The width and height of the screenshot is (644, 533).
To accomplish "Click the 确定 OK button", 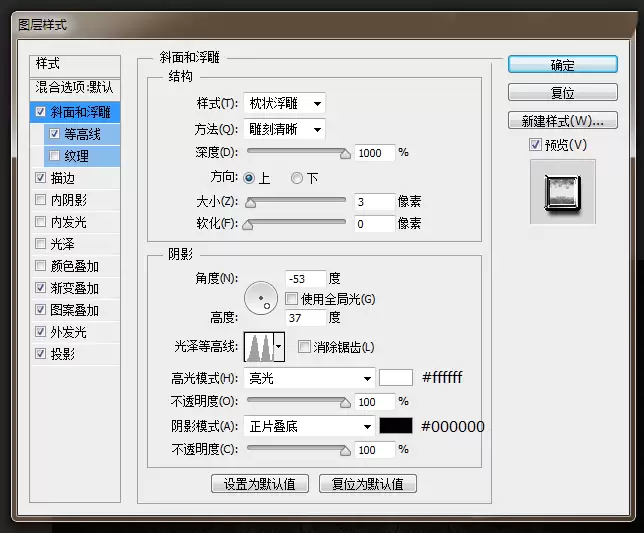I will [x=563, y=64].
